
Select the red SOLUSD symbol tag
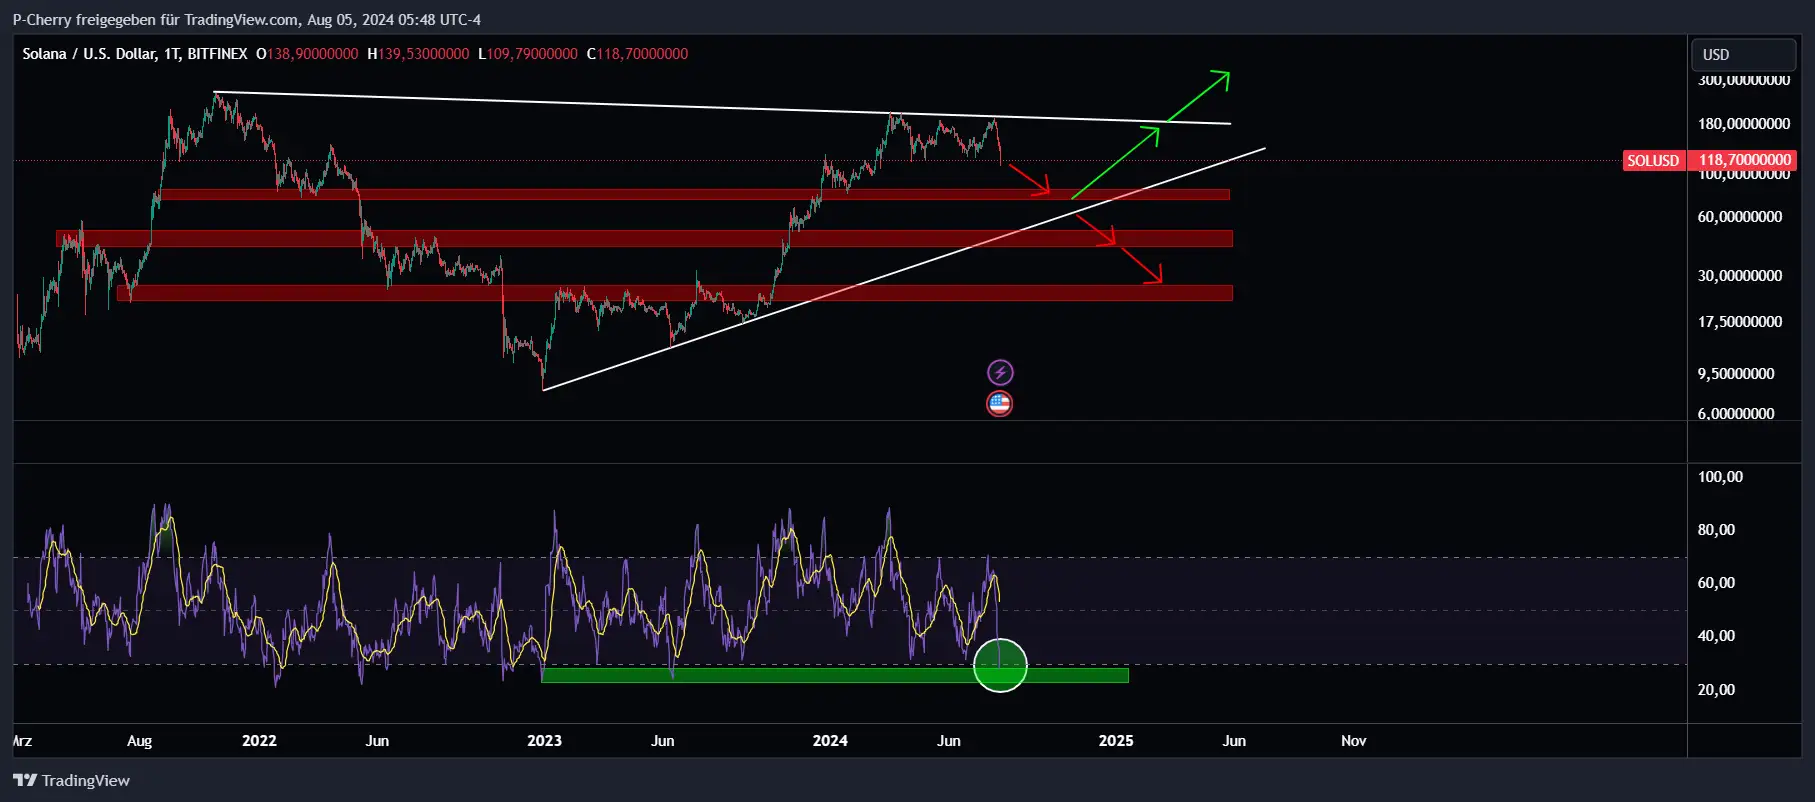(x=1654, y=160)
